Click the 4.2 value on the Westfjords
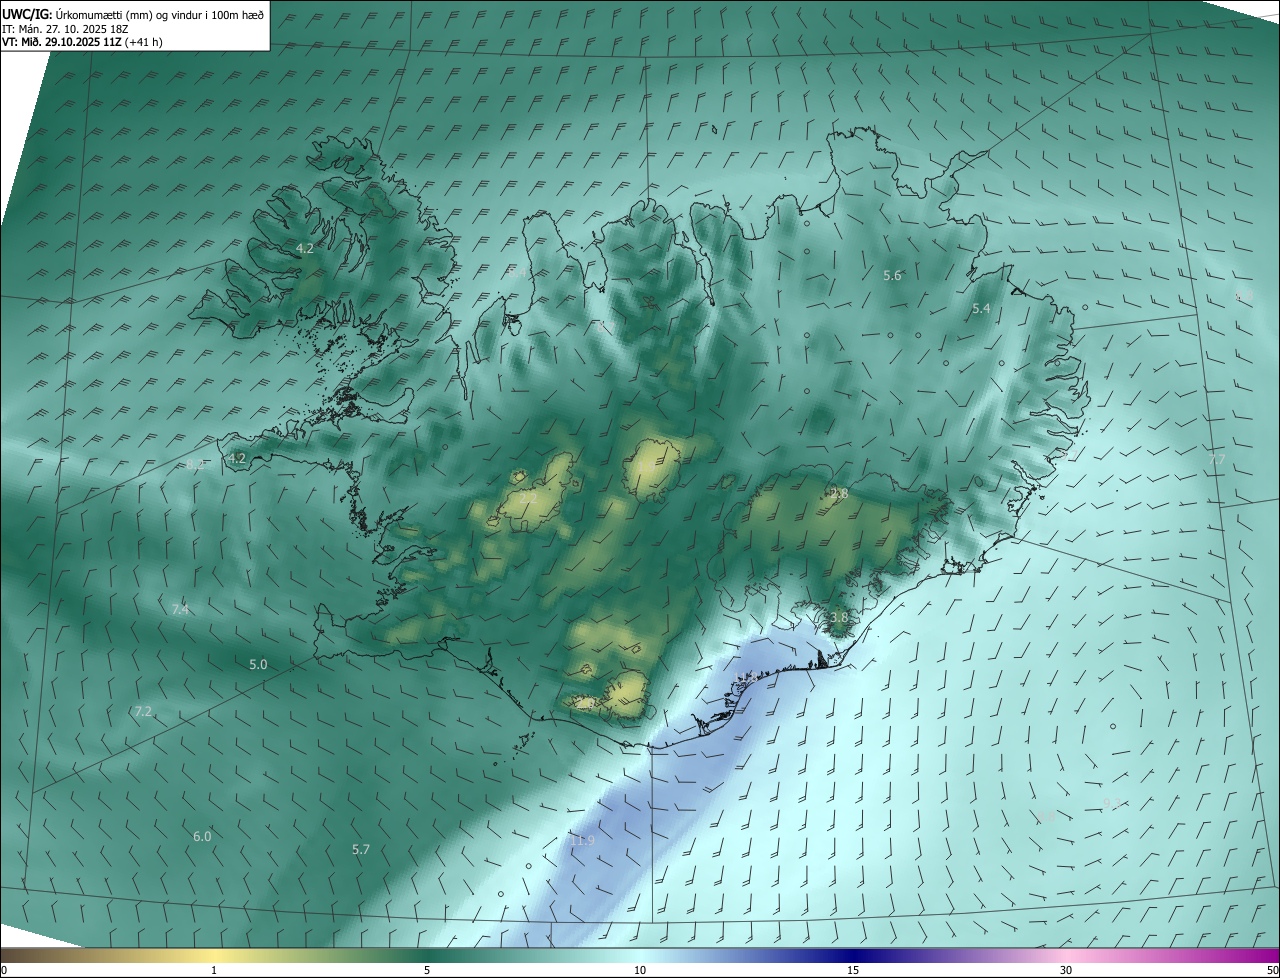The image size is (1280, 978). pyautogui.click(x=305, y=248)
